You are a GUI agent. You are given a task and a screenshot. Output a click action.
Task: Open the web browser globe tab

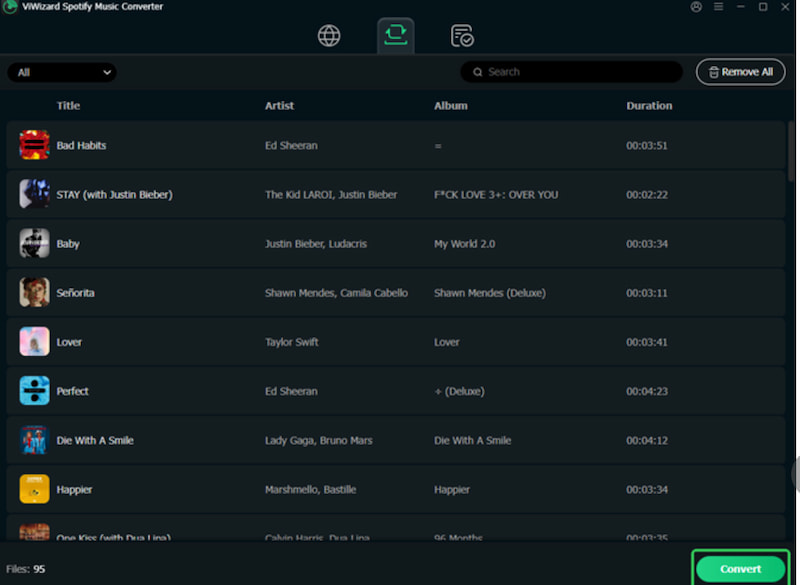coord(329,36)
